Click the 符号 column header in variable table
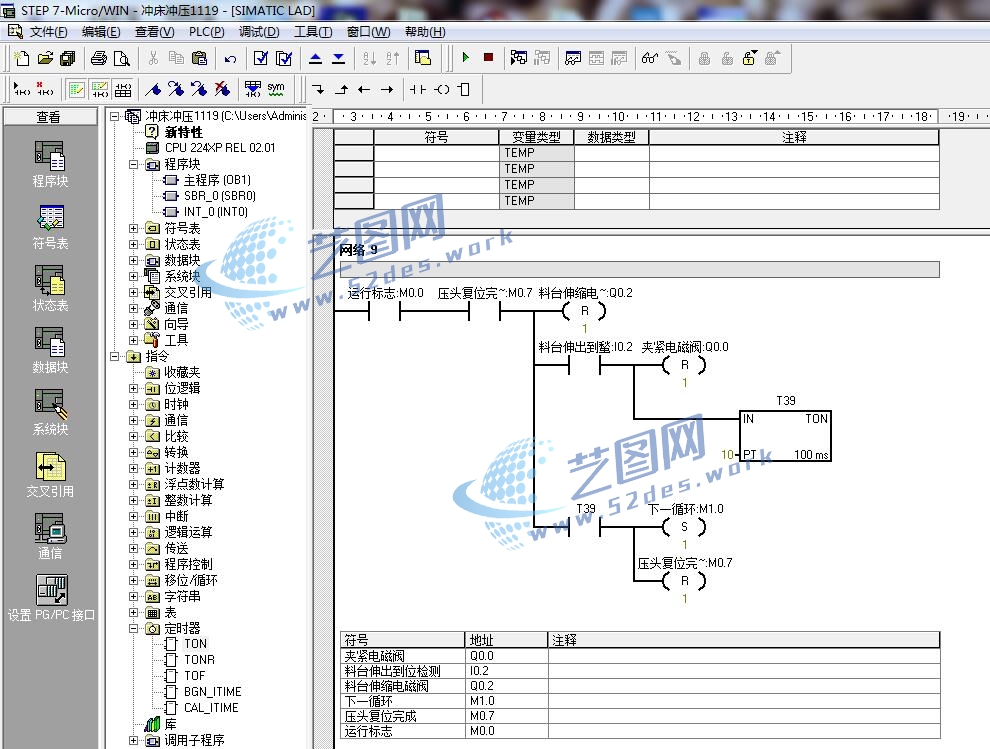The width and height of the screenshot is (990, 749). click(x=436, y=137)
